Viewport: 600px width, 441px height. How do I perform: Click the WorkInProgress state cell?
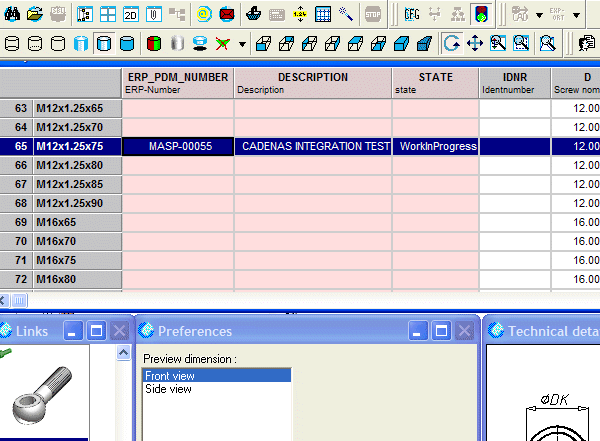[435, 146]
